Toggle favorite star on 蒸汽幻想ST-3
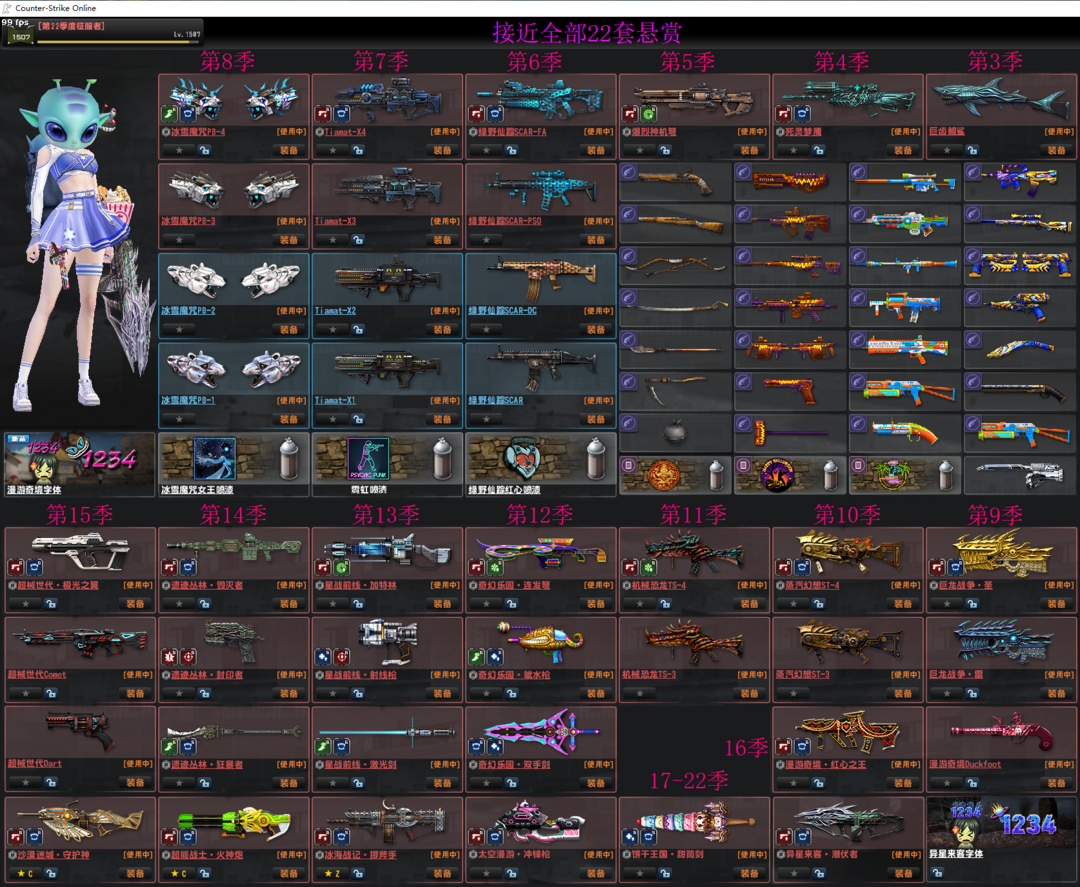Image resolution: width=1080 pixels, height=887 pixels. pos(793,693)
